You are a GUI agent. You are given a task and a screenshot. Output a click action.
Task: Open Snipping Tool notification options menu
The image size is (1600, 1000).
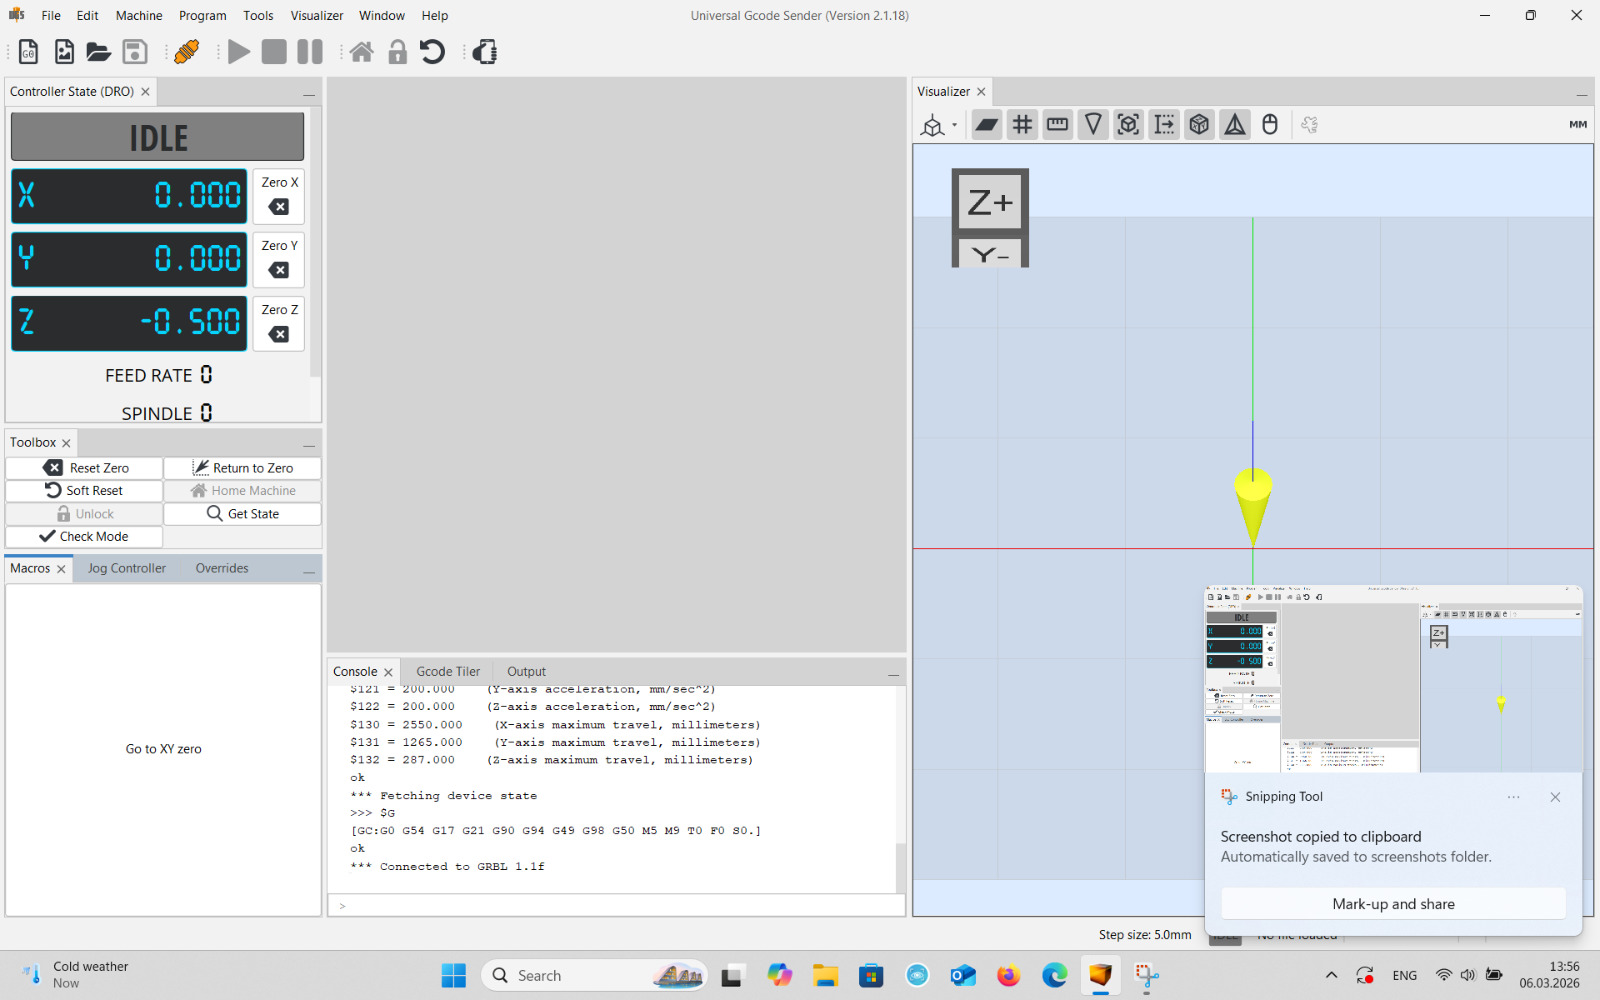(x=1514, y=797)
